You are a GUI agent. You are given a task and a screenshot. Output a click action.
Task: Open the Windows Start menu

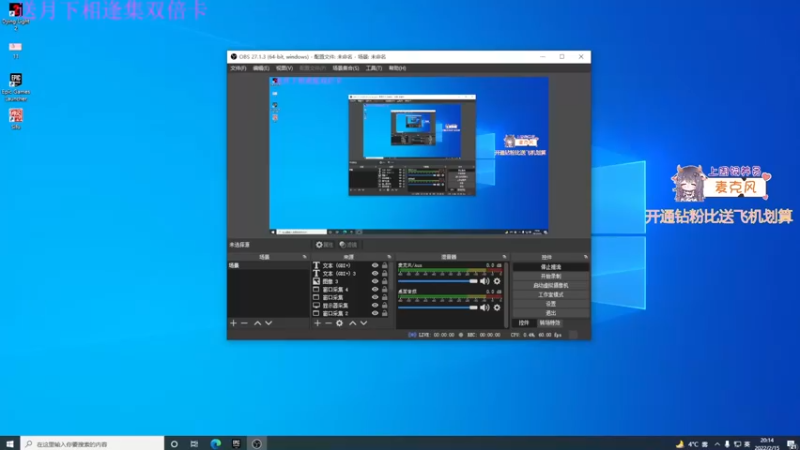tap(10, 443)
